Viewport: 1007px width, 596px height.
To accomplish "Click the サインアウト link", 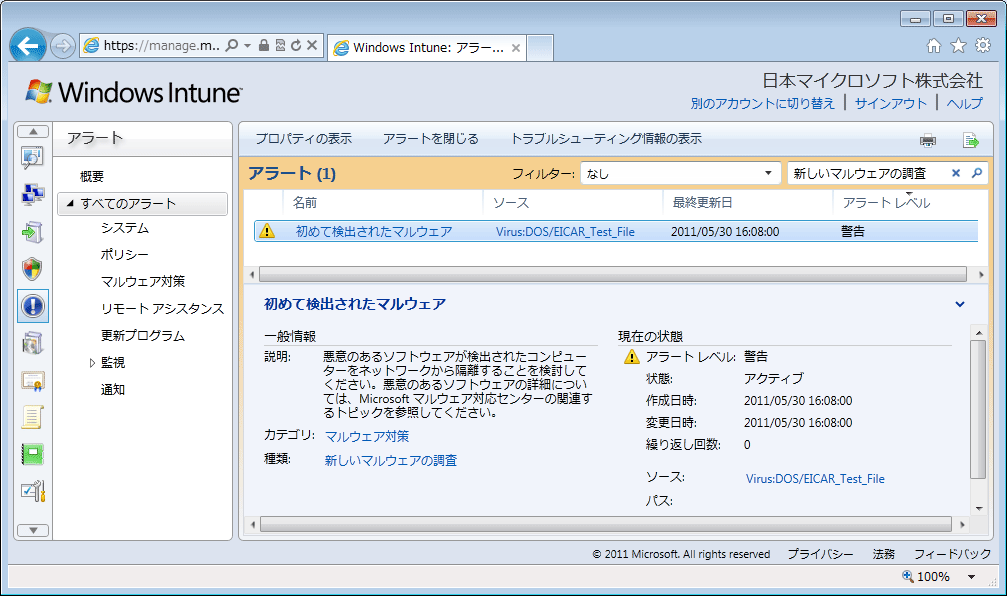I will 891,103.
